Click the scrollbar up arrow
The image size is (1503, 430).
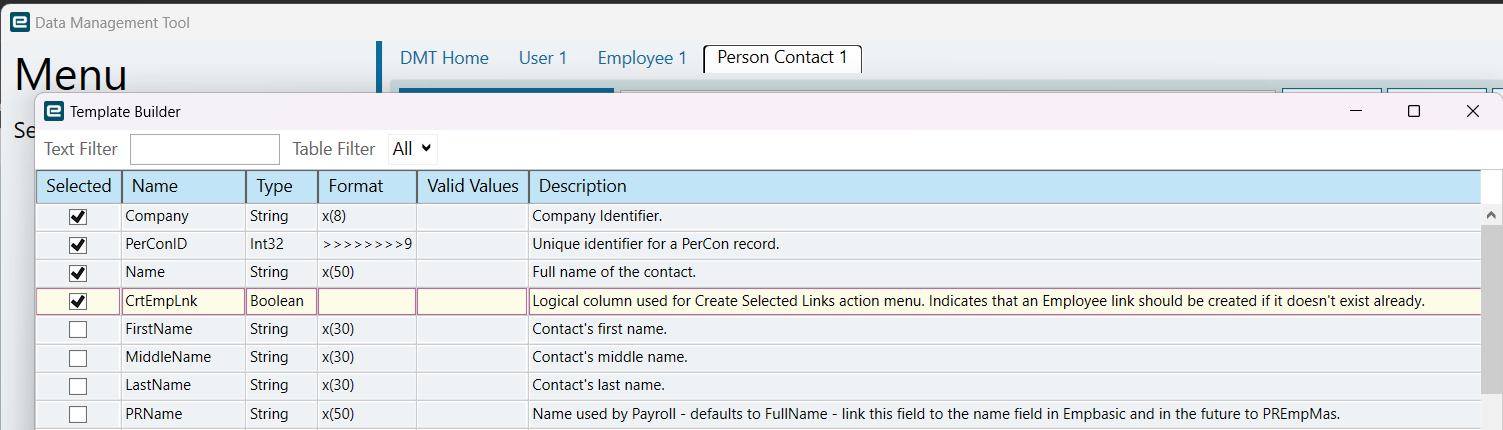(x=1492, y=215)
